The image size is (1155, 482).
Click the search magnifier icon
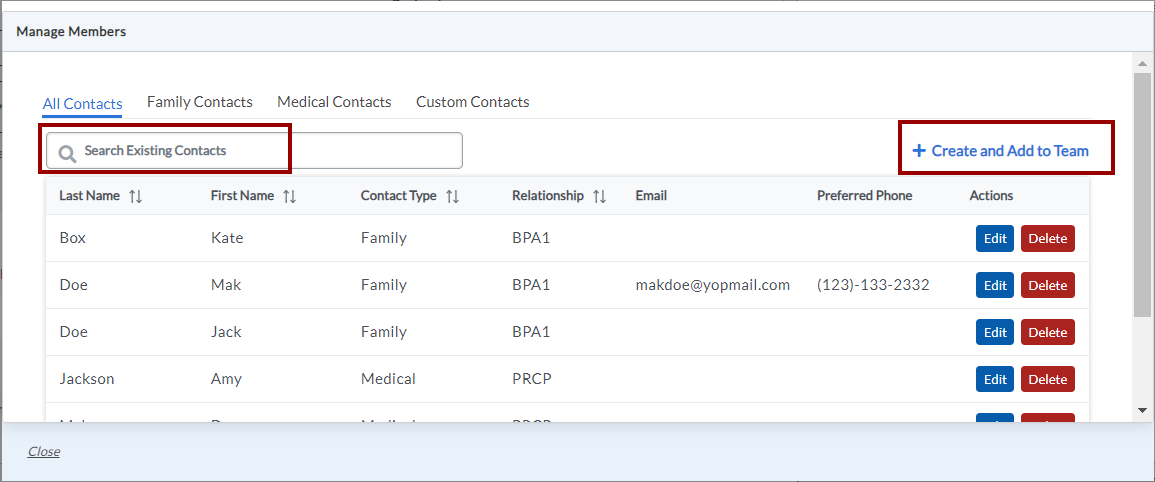pyautogui.click(x=67, y=152)
